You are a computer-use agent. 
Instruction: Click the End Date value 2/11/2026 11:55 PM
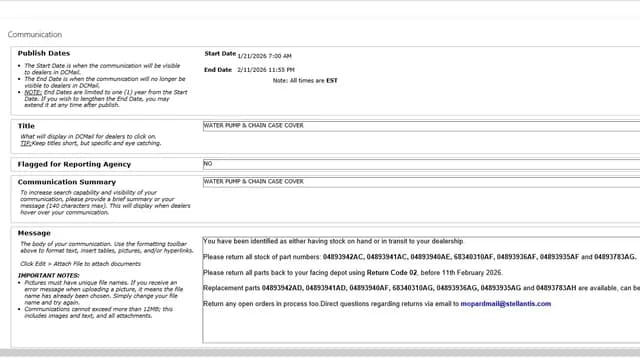tap(266, 70)
